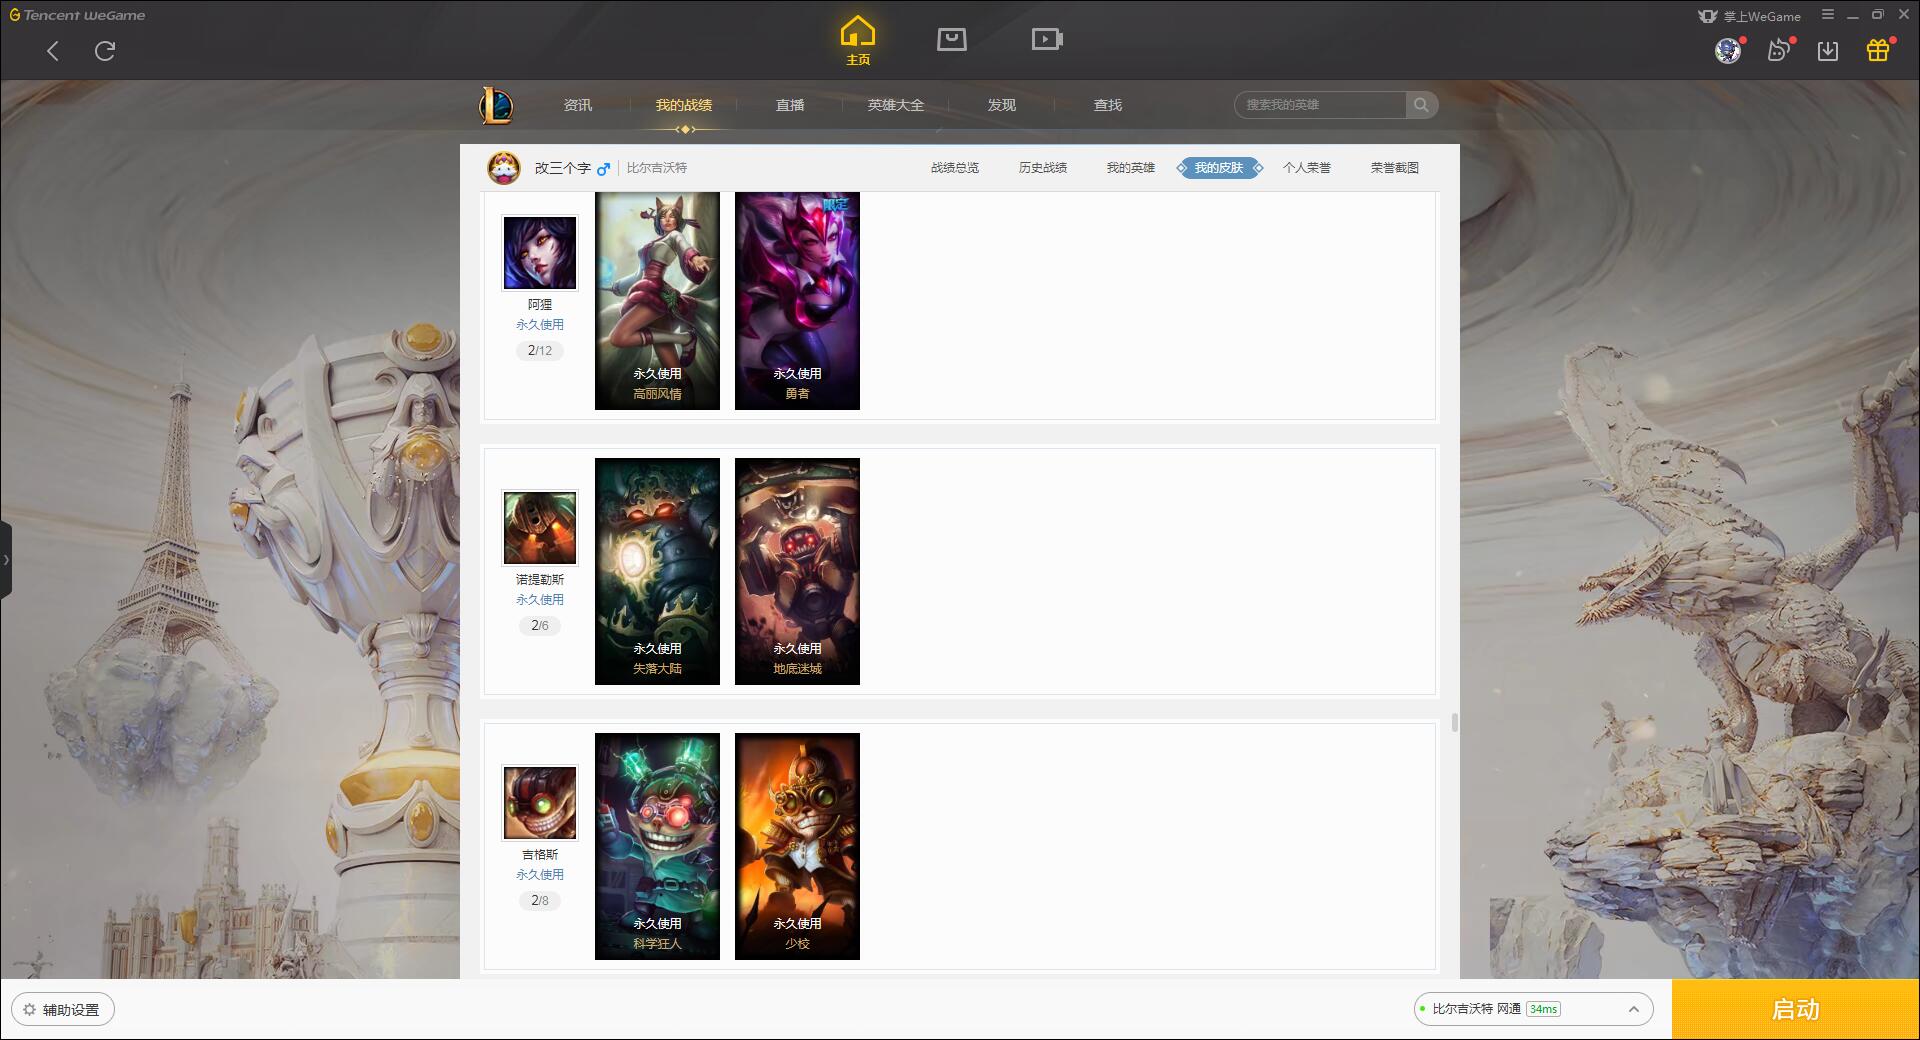Open 科学狂人 skin card
The height and width of the screenshot is (1040, 1920).
click(x=657, y=847)
